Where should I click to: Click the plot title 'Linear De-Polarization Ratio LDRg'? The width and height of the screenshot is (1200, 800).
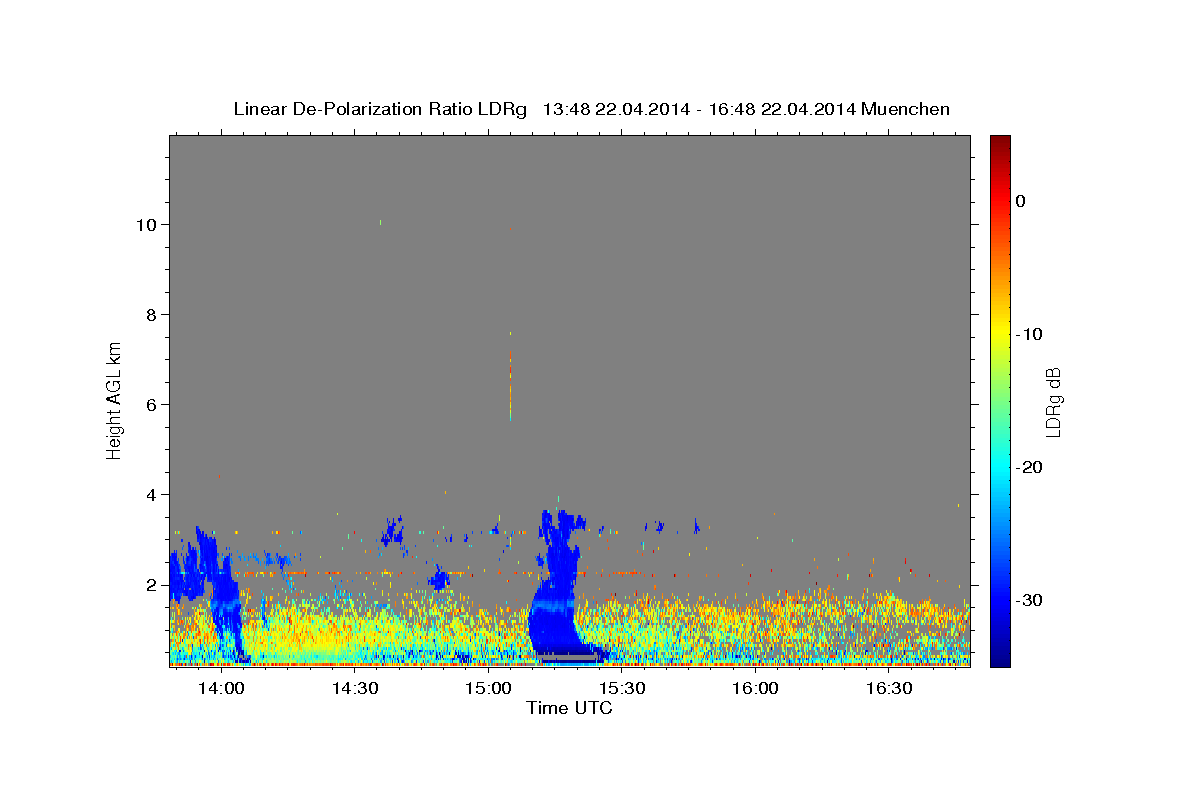[380, 109]
